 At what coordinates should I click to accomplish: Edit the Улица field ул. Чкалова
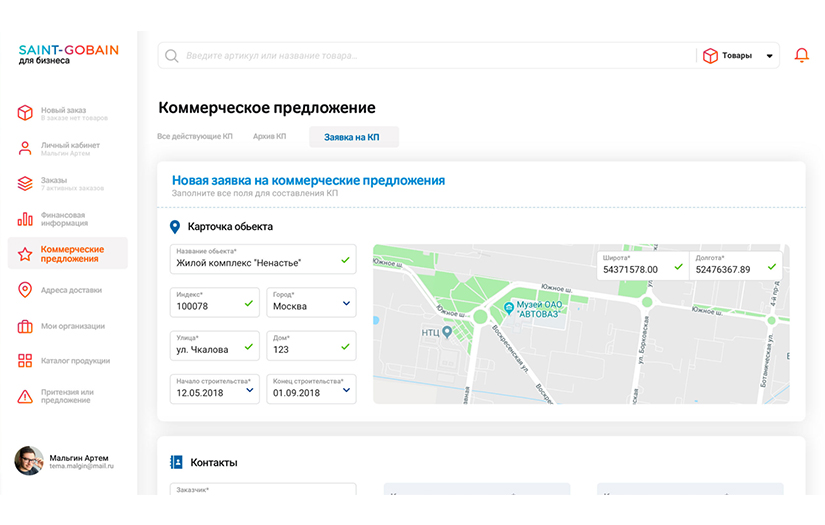tap(215, 345)
